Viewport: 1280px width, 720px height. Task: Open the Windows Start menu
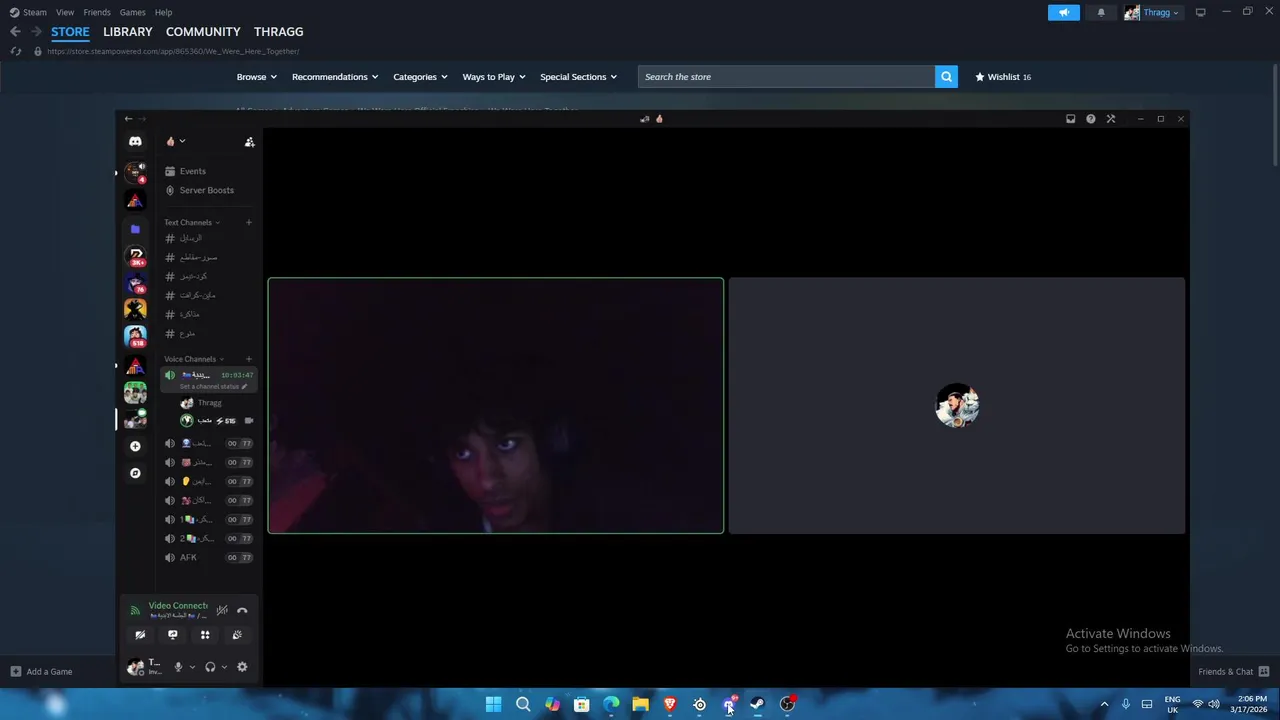pos(493,704)
